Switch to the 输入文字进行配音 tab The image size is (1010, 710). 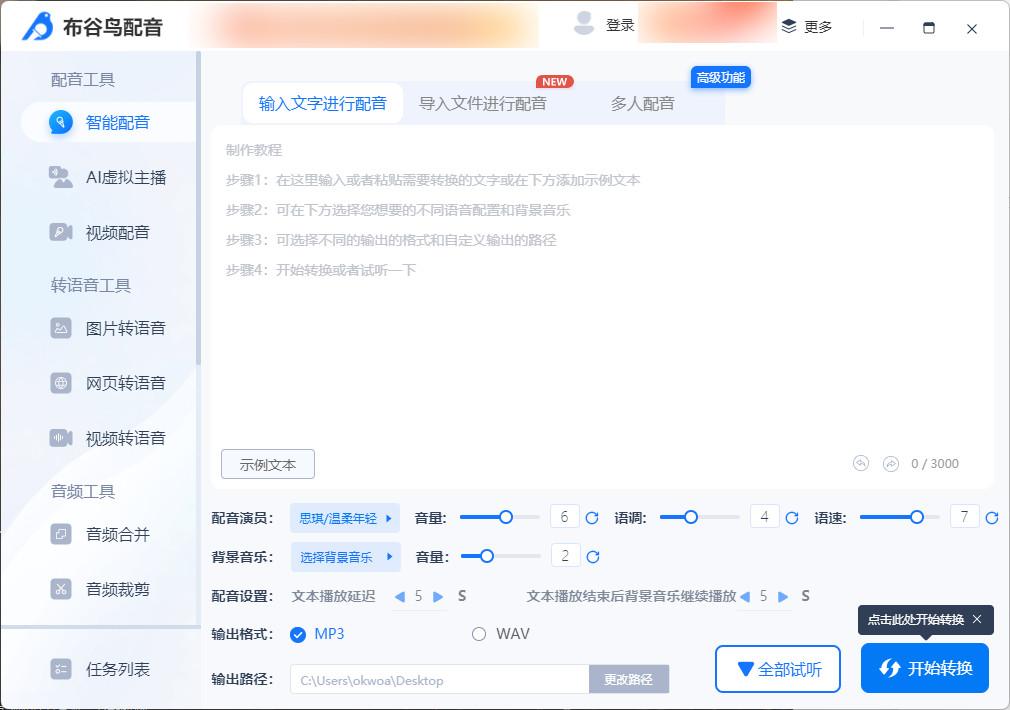click(x=323, y=103)
